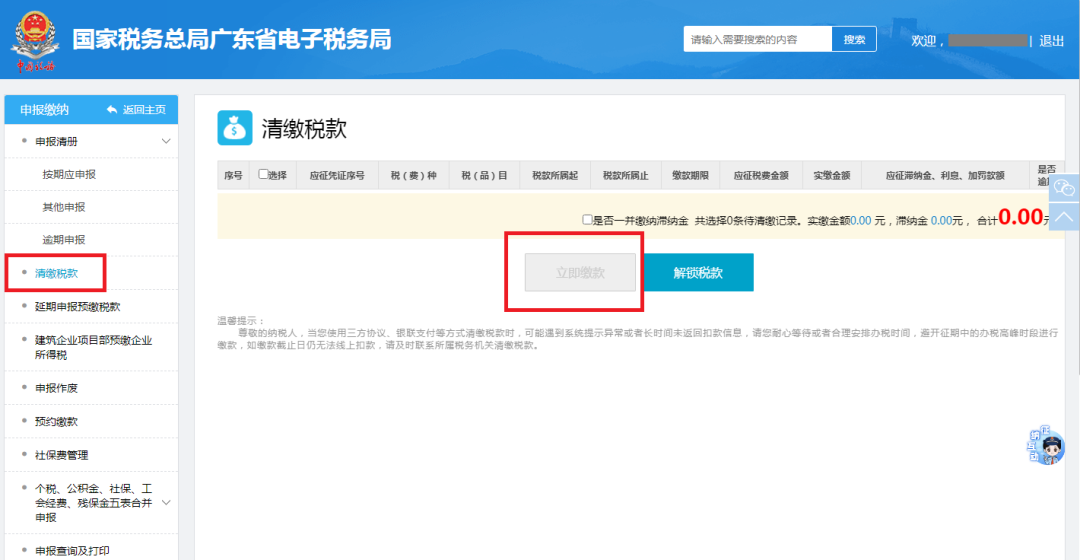Open the tax assistant mascot icon
1080x560 pixels.
coord(1047,446)
